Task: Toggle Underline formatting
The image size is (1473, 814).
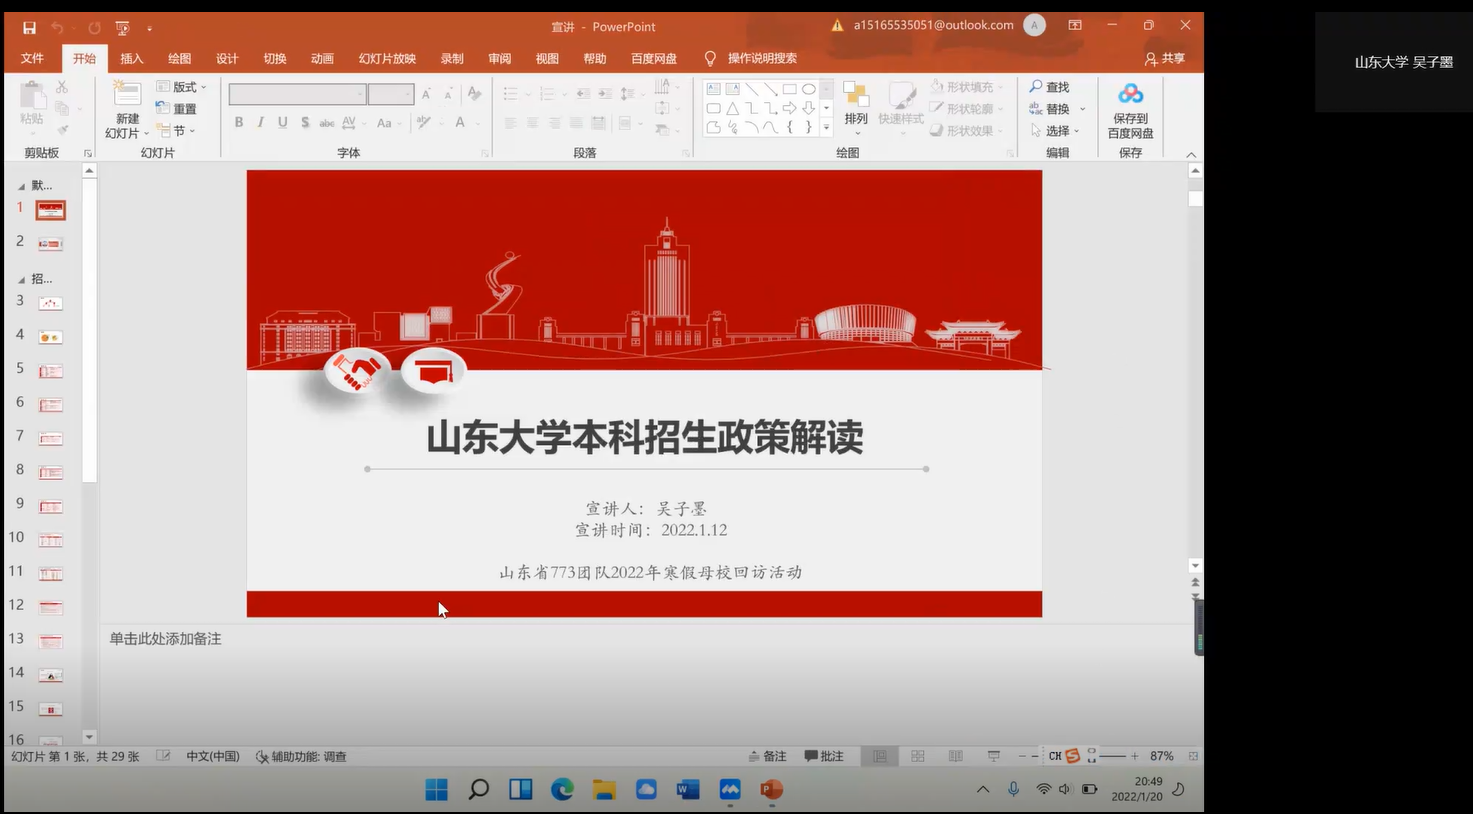Action: pos(282,122)
